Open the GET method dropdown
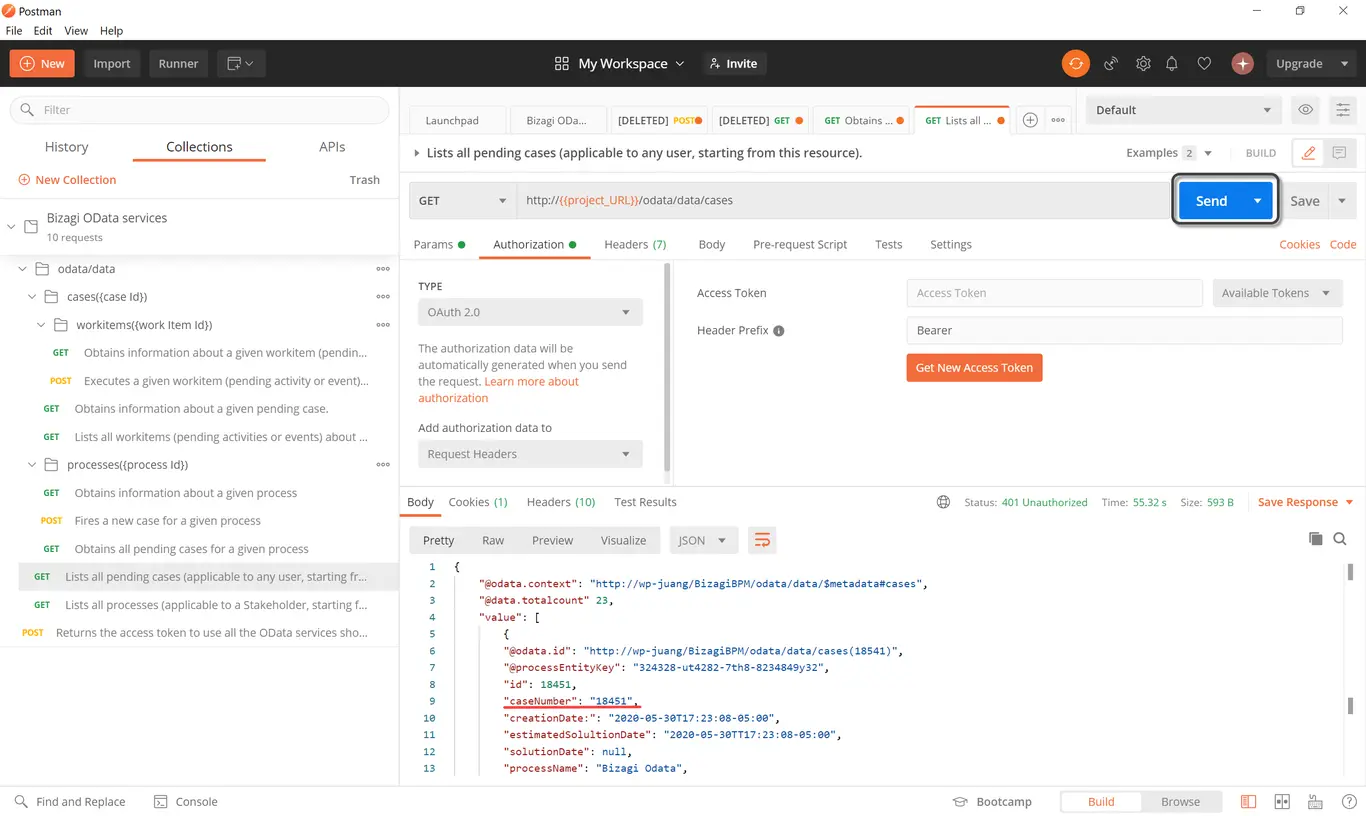1366x816 pixels. pos(462,200)
